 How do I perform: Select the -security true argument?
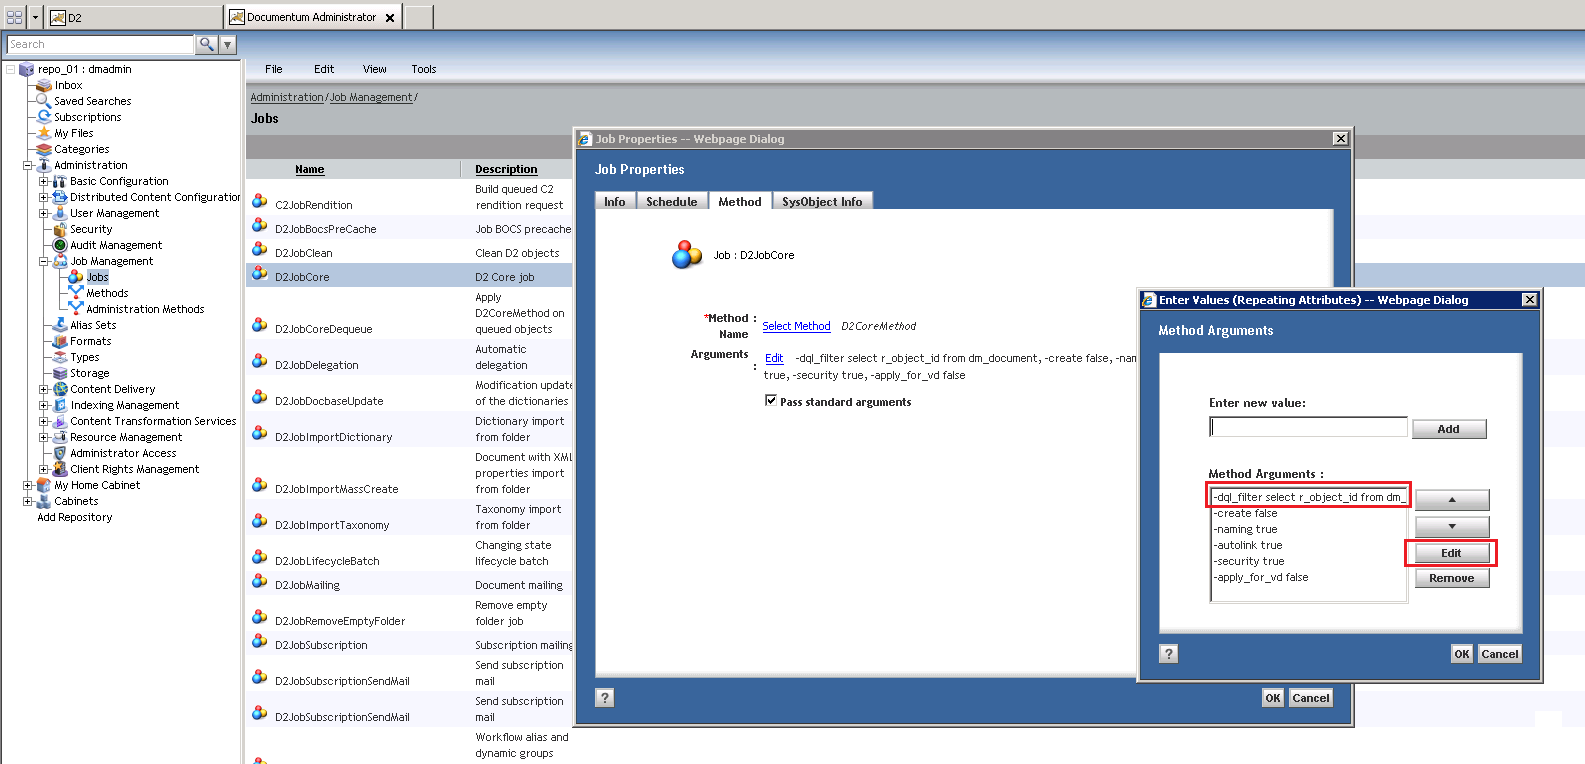coord(1250,561)
